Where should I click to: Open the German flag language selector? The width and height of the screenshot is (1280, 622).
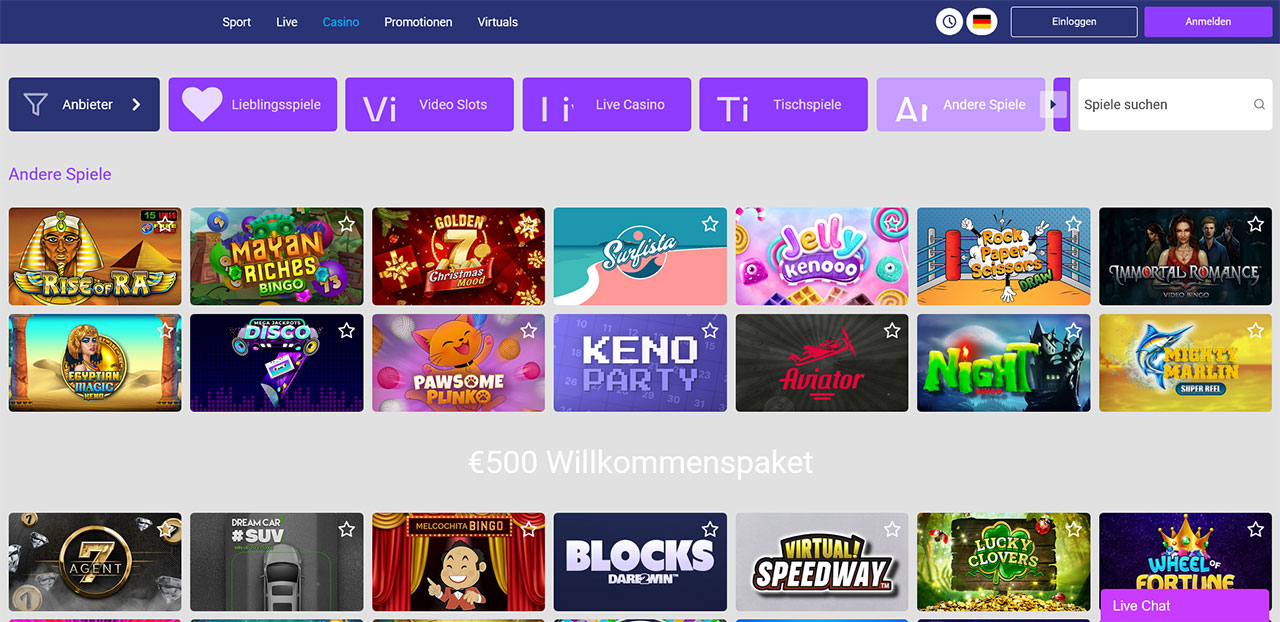click(x=982, y=21)
